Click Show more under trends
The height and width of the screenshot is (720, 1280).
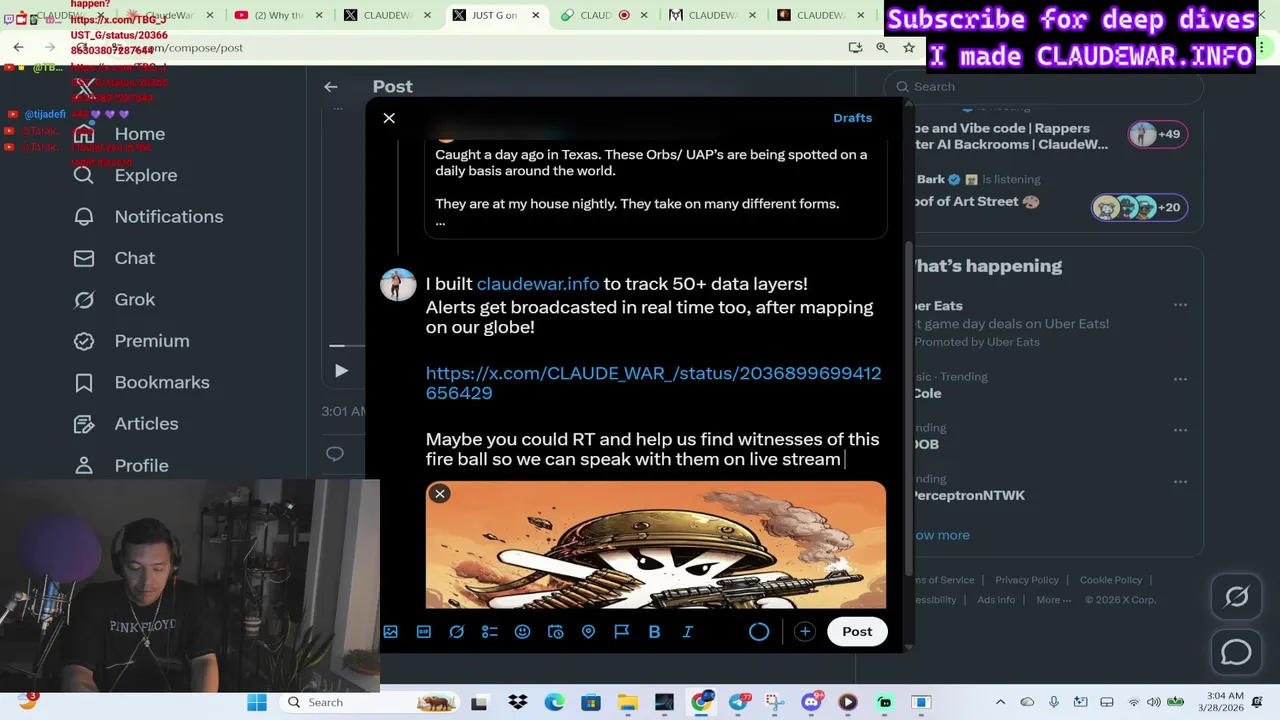pos(941,535)
